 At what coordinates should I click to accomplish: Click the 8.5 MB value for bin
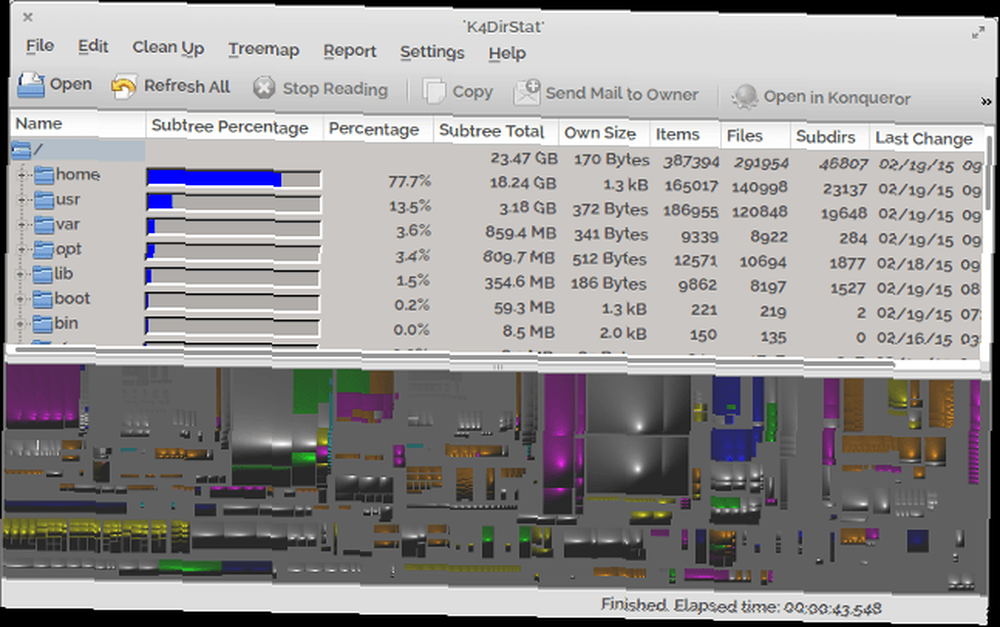coord(529,332)
